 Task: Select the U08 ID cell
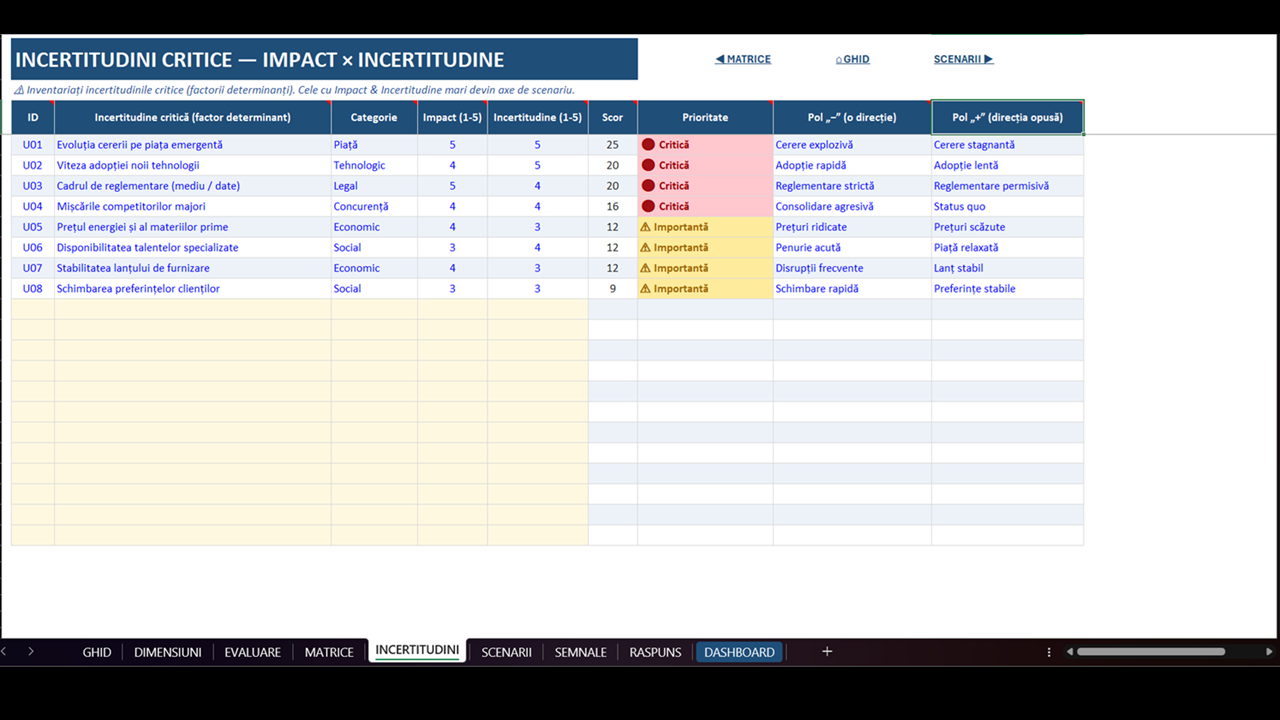(x=33, y=289)
